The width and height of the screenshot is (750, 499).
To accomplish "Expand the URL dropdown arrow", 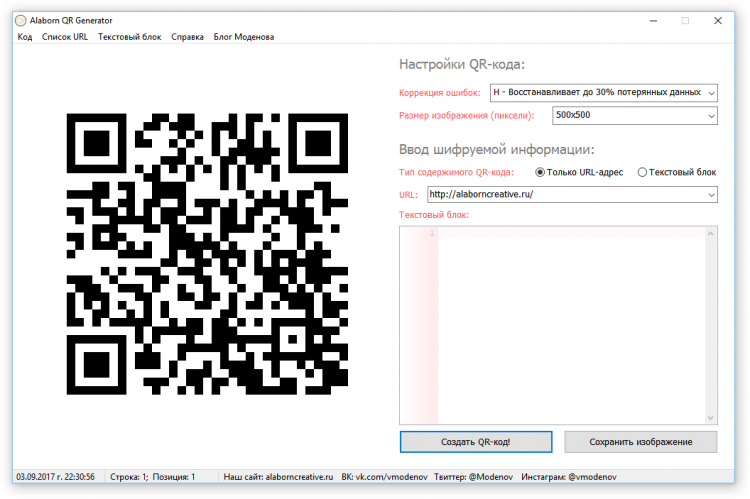I will coord(711,195).
